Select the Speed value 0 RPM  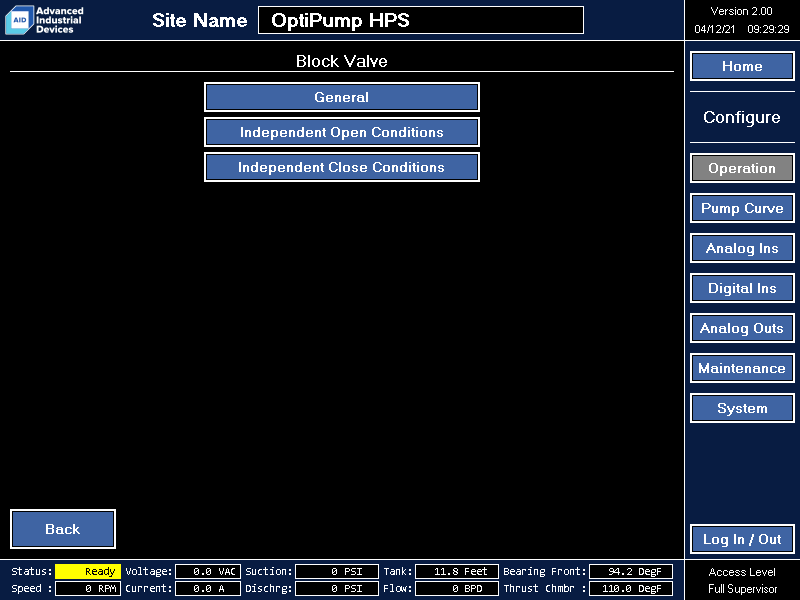[x=88, y=588]
